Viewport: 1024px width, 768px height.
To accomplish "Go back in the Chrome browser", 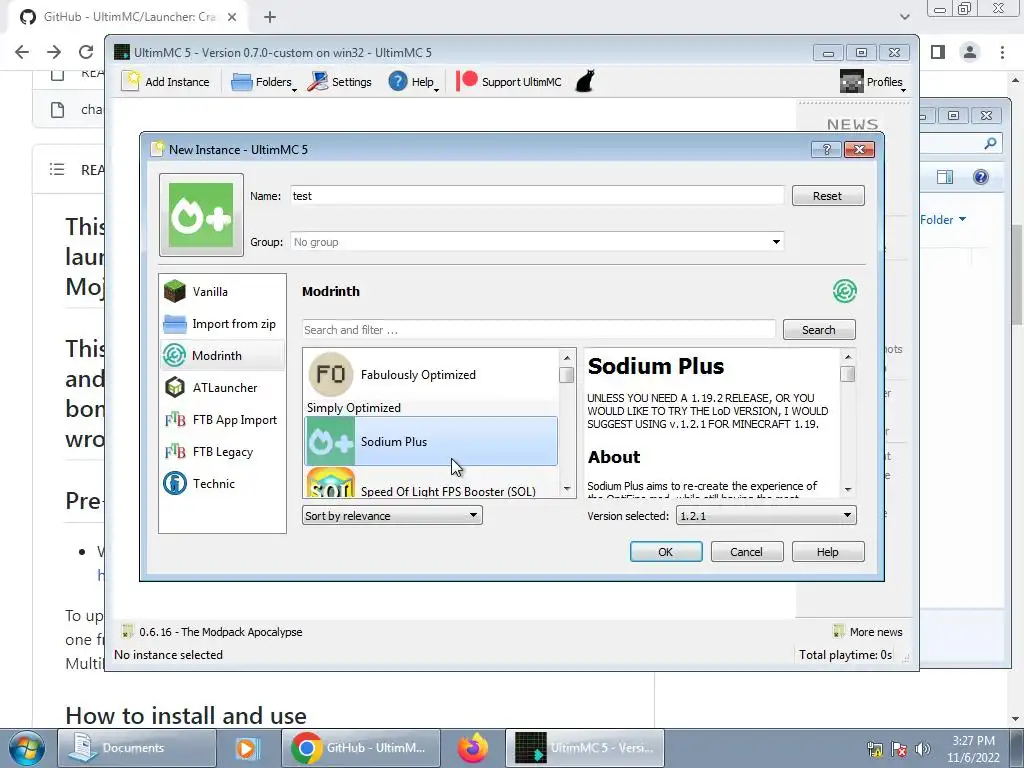I will click(x=22, y=52).
